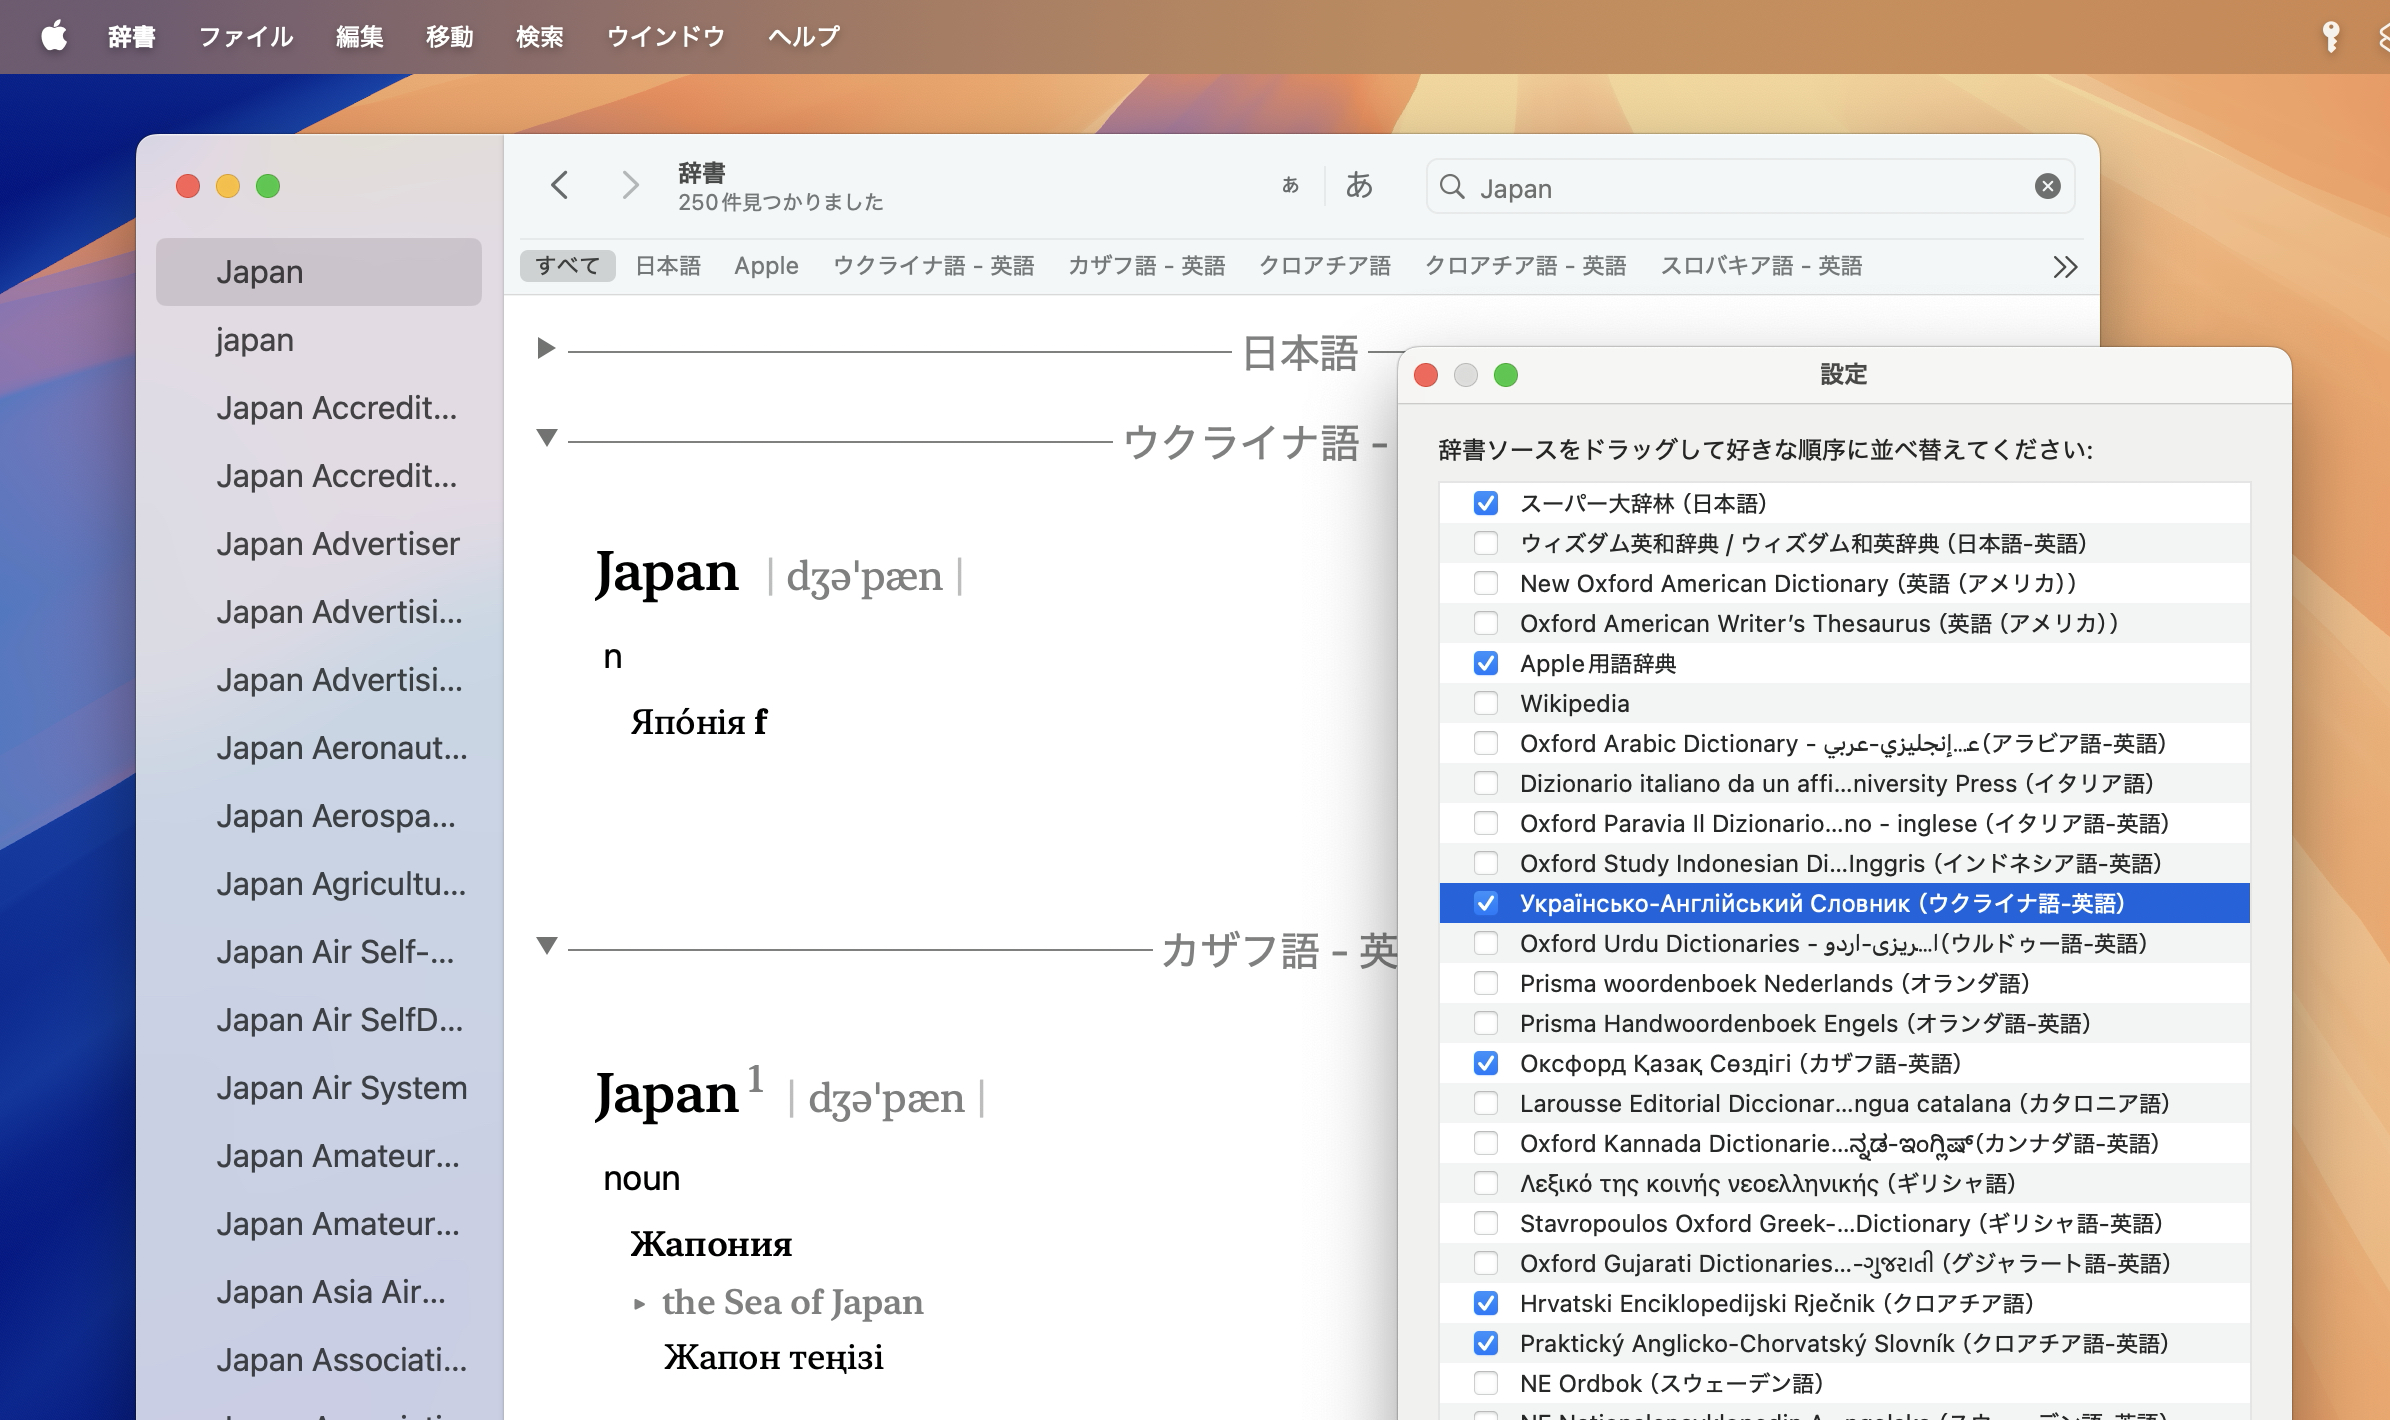
Task: Select Japan Aerospa... in sidebar
Action: tap(319, 816)
